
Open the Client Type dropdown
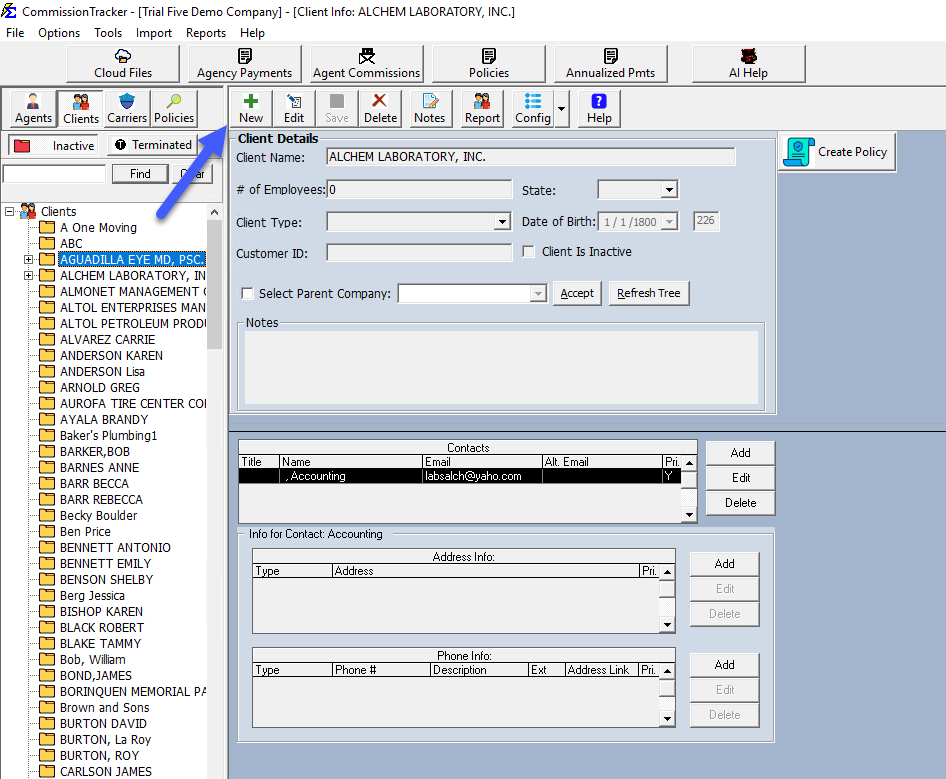(504, 220)
